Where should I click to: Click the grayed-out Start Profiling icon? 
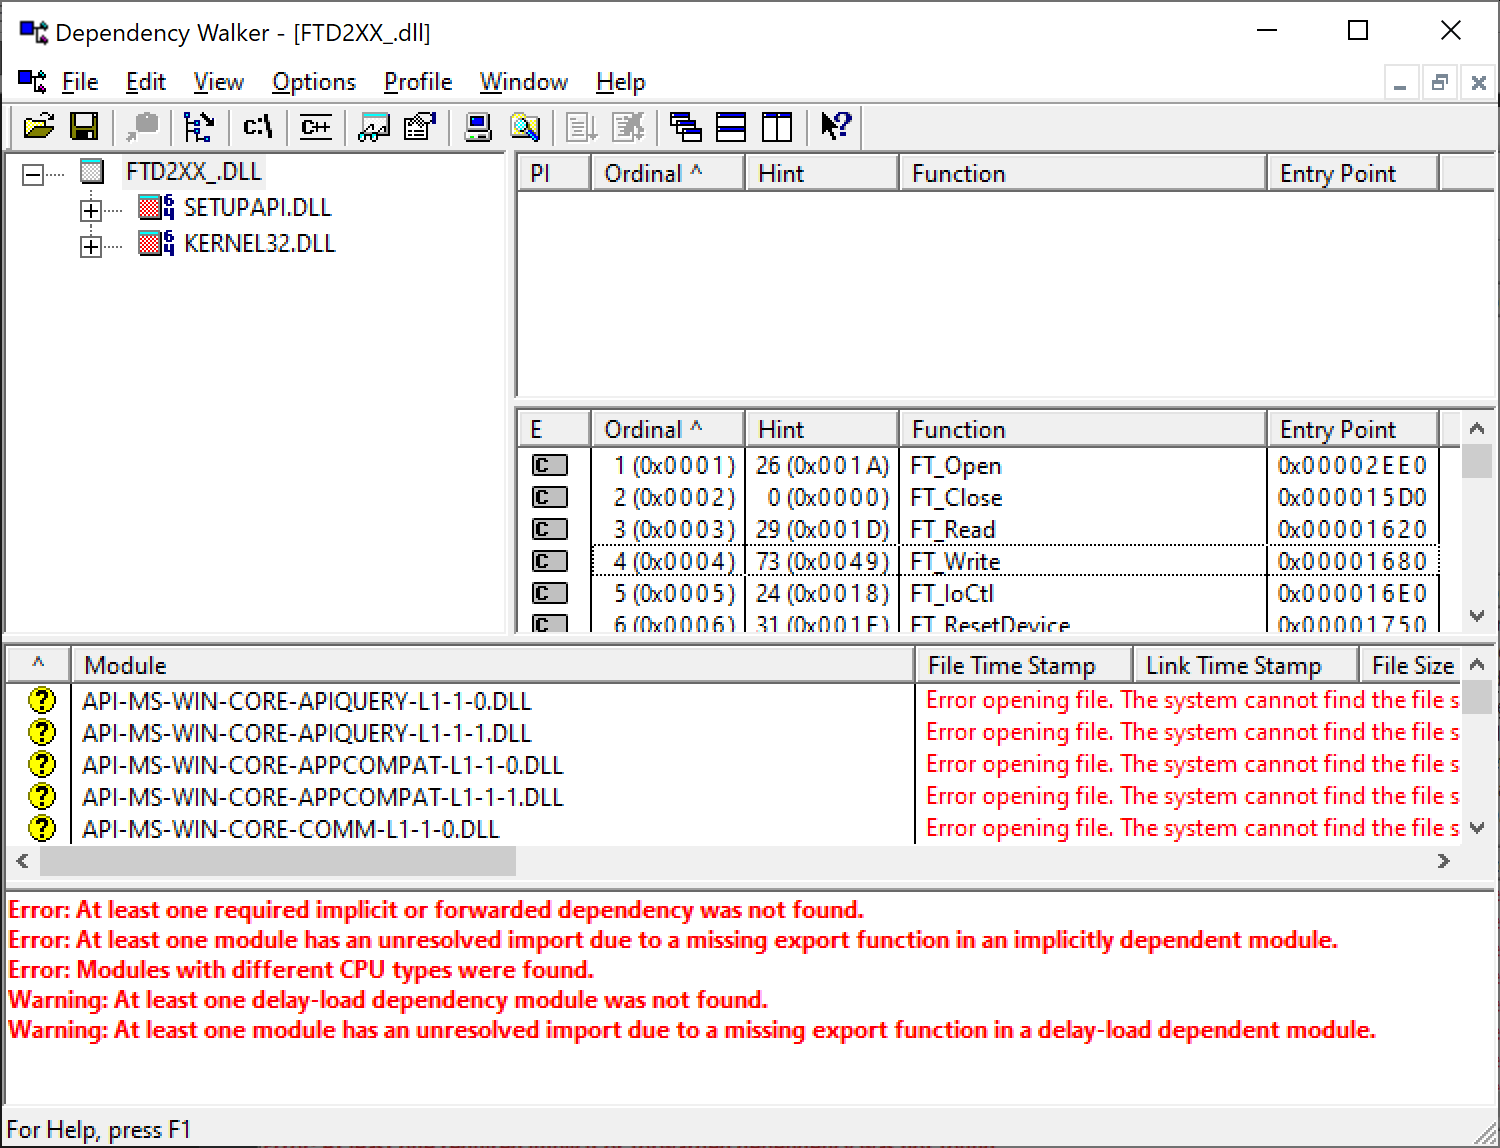tap(582, 127)
